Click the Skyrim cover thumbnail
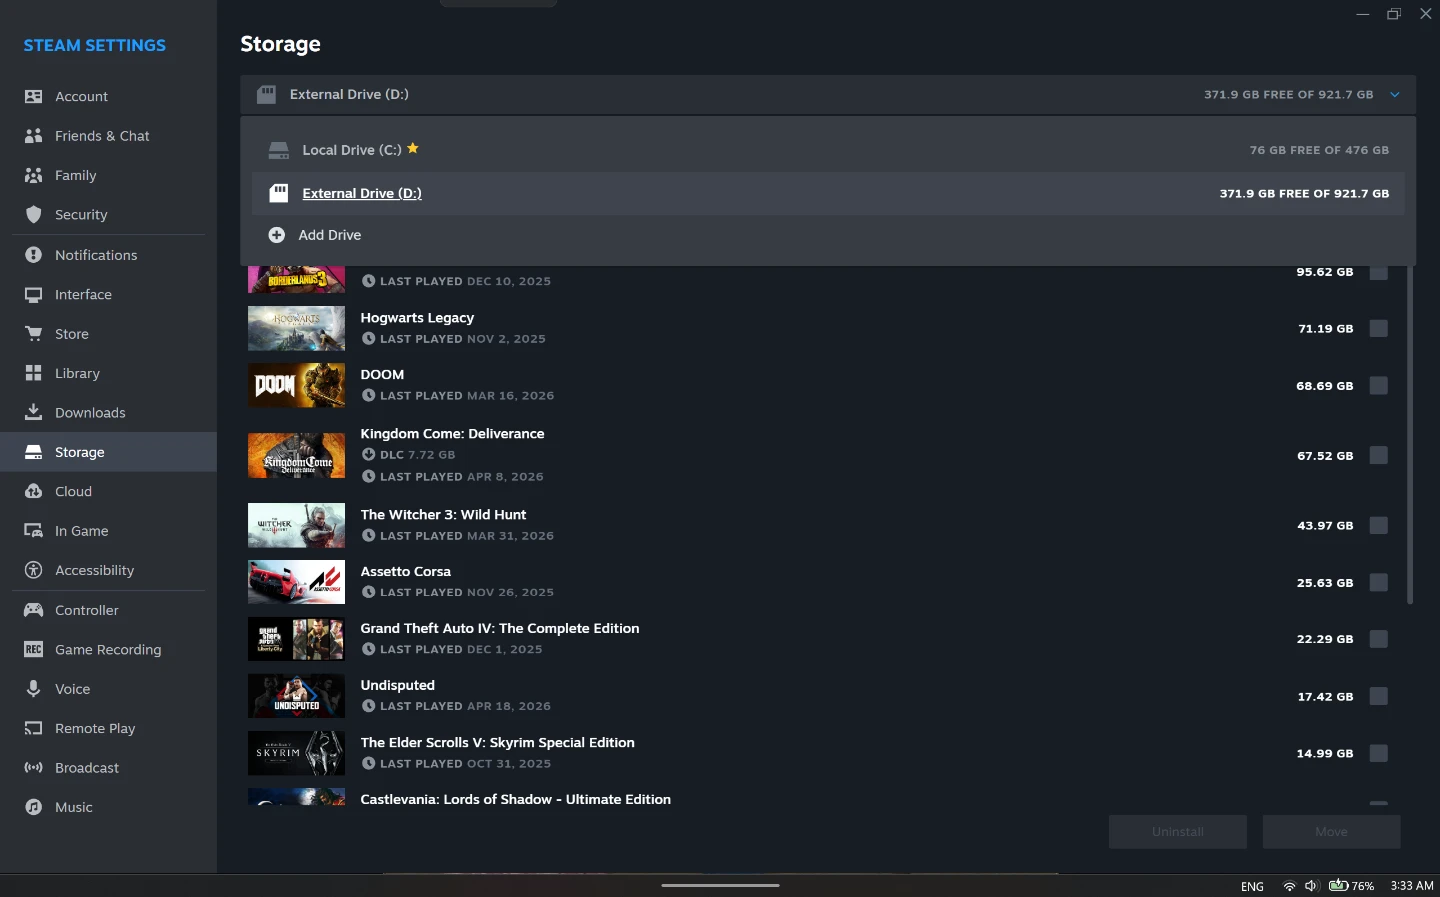 296,753
